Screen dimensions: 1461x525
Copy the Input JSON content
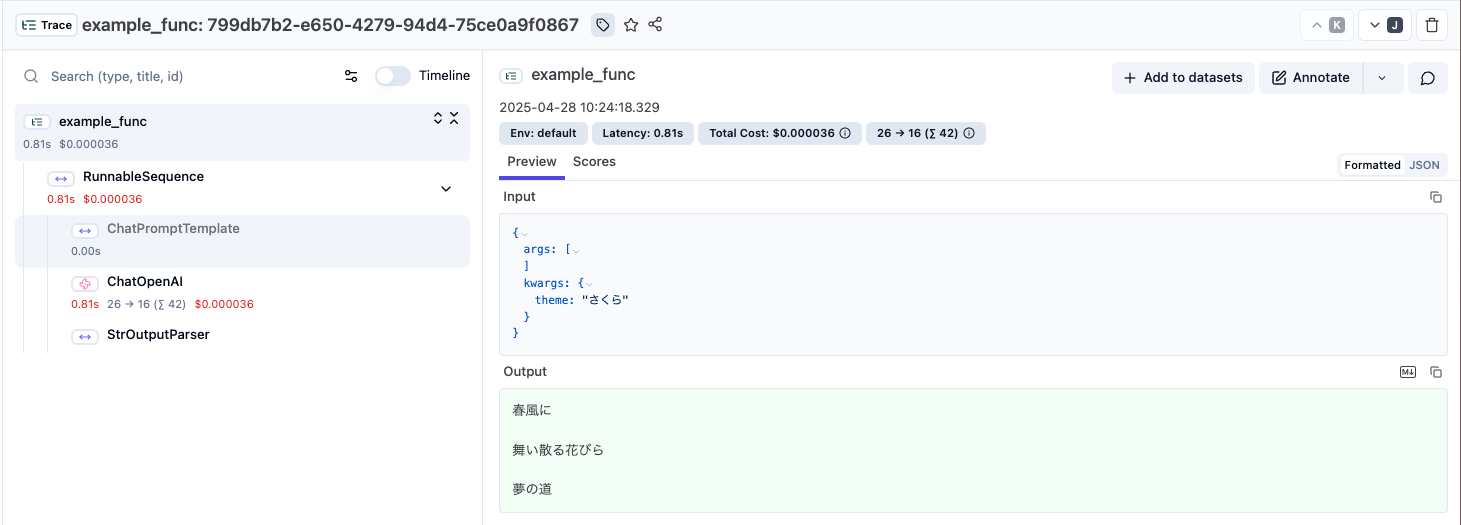[1436, 197]
